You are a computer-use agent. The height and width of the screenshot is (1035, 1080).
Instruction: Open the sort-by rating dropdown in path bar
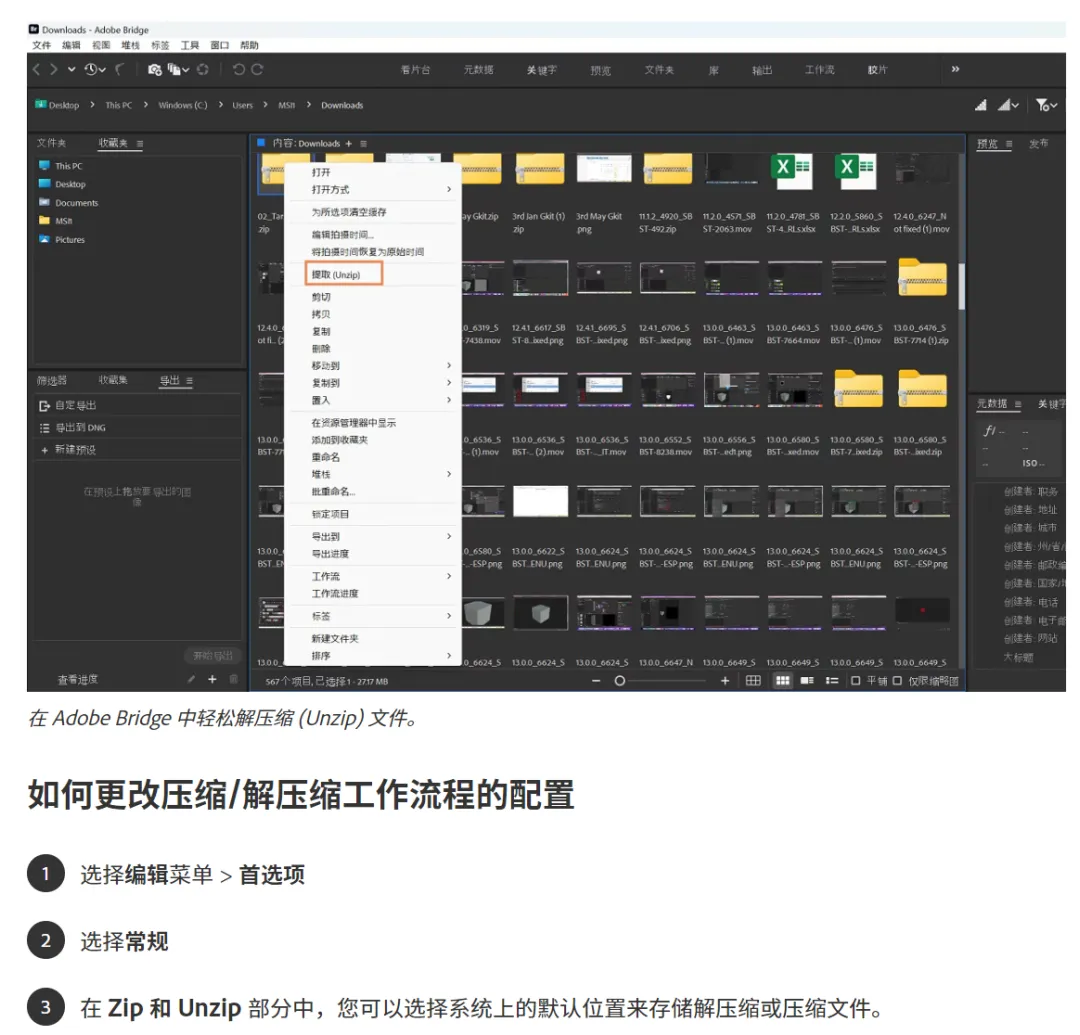pyautogui.click(x=1008, y=105)
